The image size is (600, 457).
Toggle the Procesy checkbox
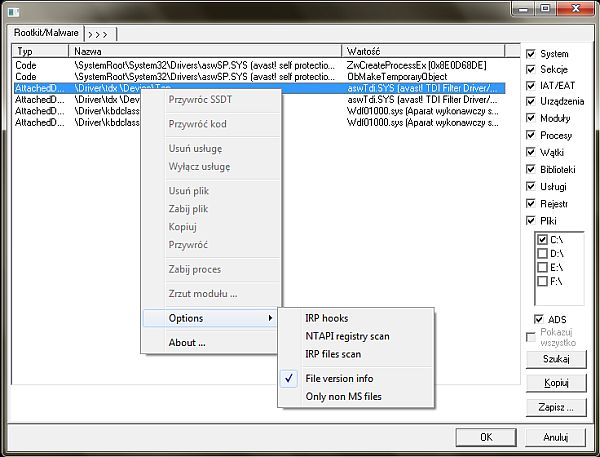point(530,135)
